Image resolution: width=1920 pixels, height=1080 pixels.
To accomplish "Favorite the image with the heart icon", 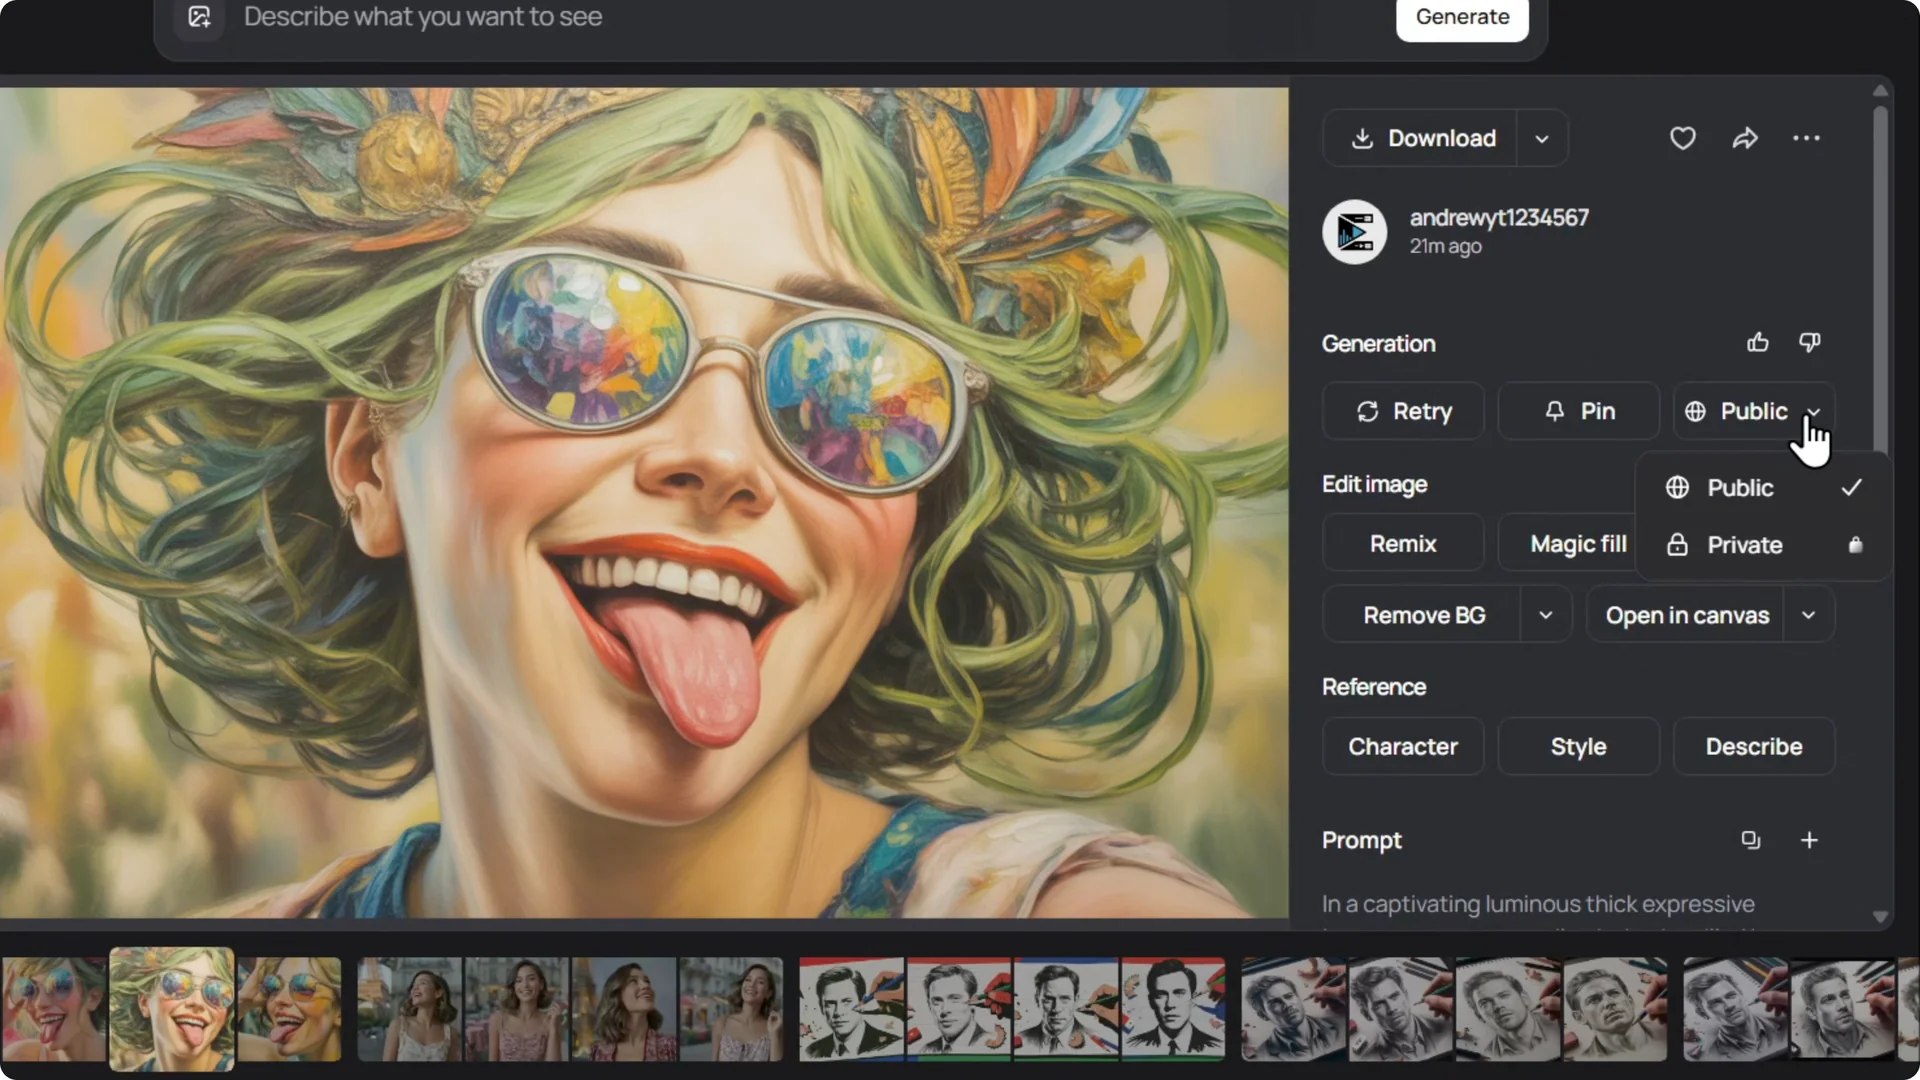I will 1683,138.
